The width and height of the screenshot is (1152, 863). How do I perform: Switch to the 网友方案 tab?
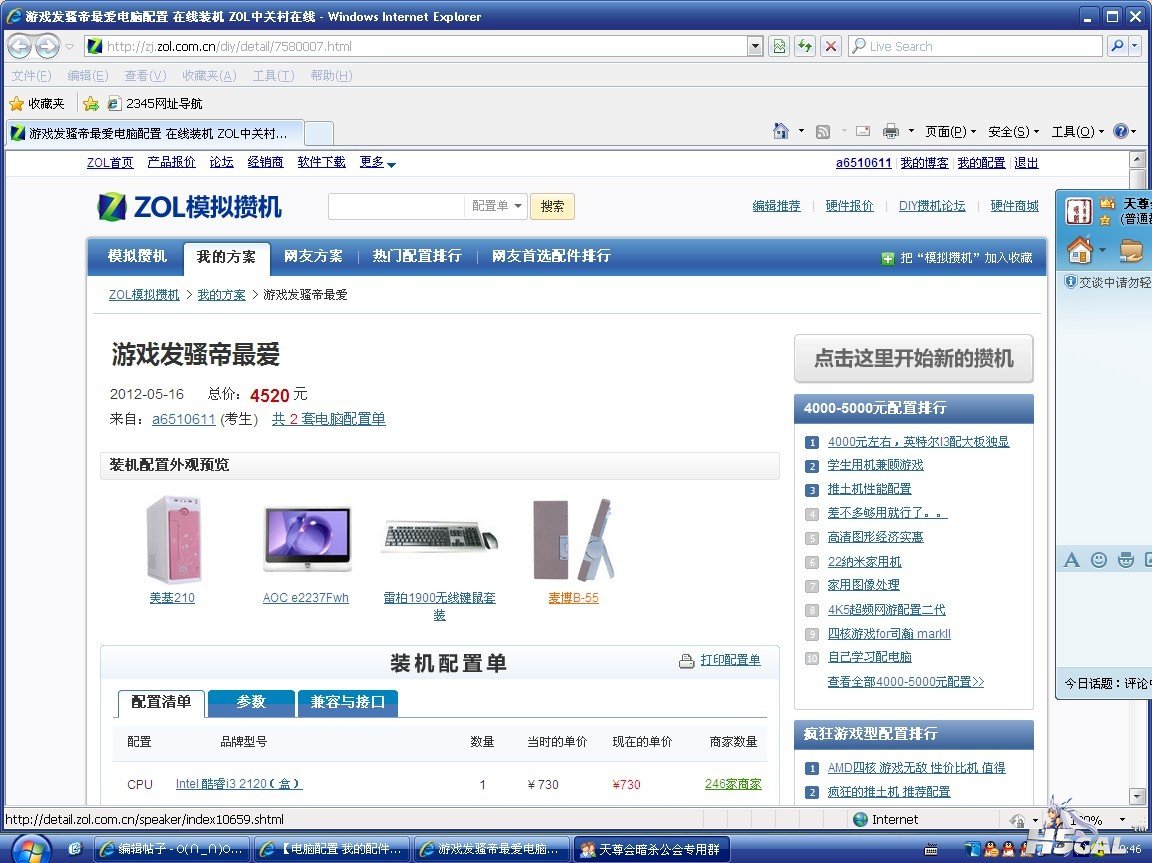click(313, 256)
